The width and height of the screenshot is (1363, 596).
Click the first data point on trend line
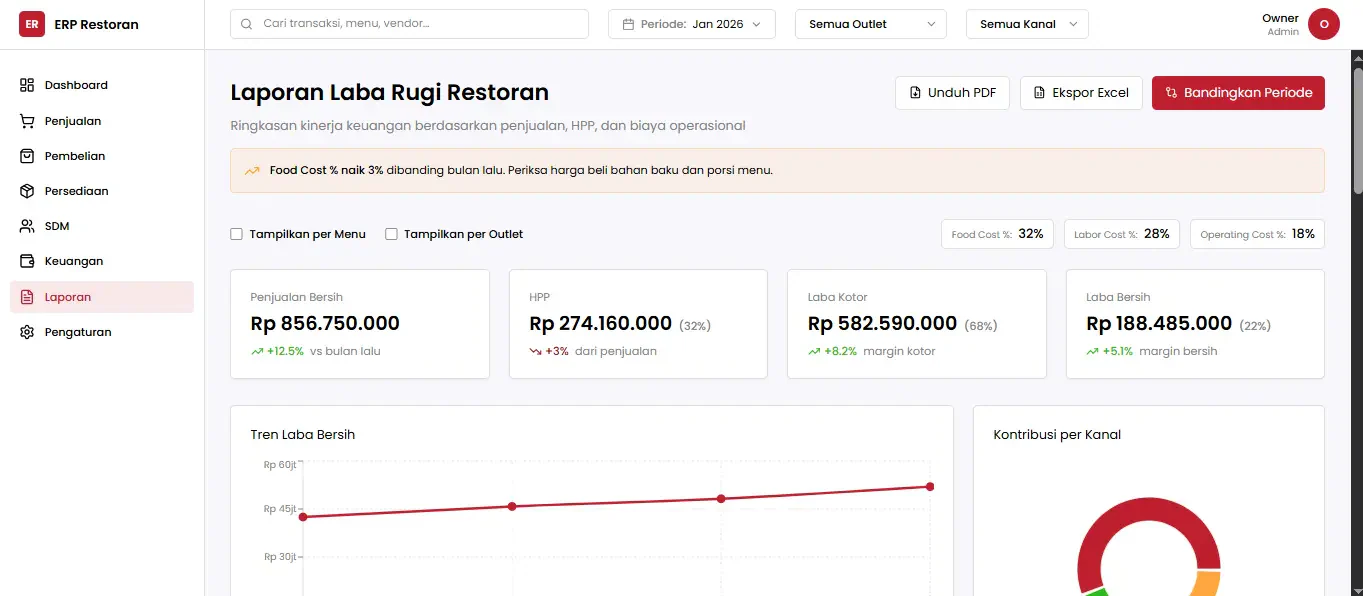(303, 517)
